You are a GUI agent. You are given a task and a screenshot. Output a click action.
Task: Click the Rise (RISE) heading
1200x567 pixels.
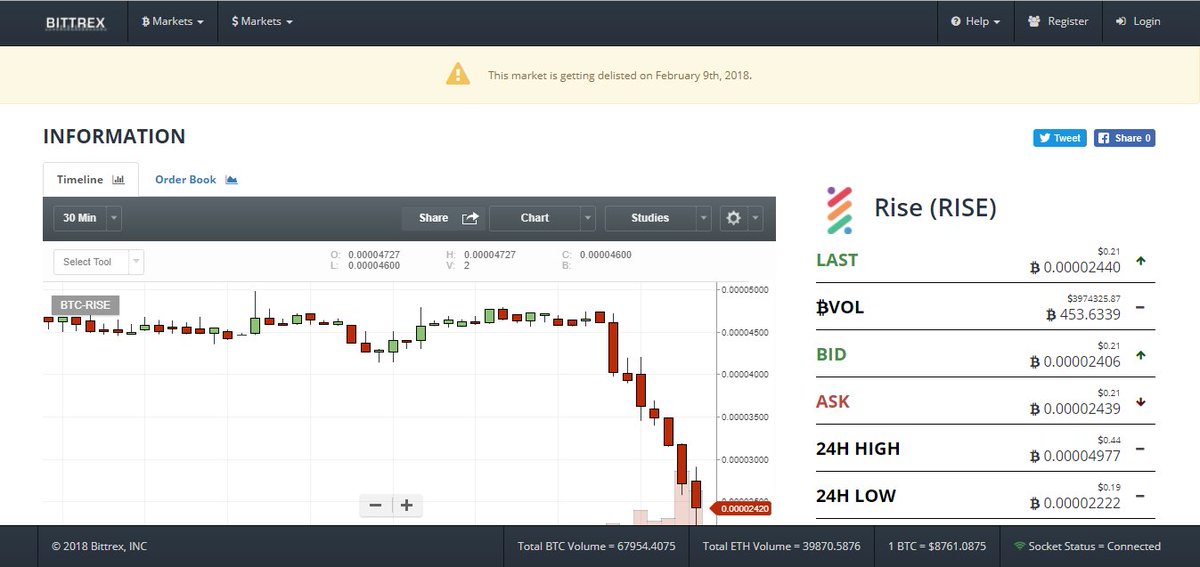pos(935,208)
